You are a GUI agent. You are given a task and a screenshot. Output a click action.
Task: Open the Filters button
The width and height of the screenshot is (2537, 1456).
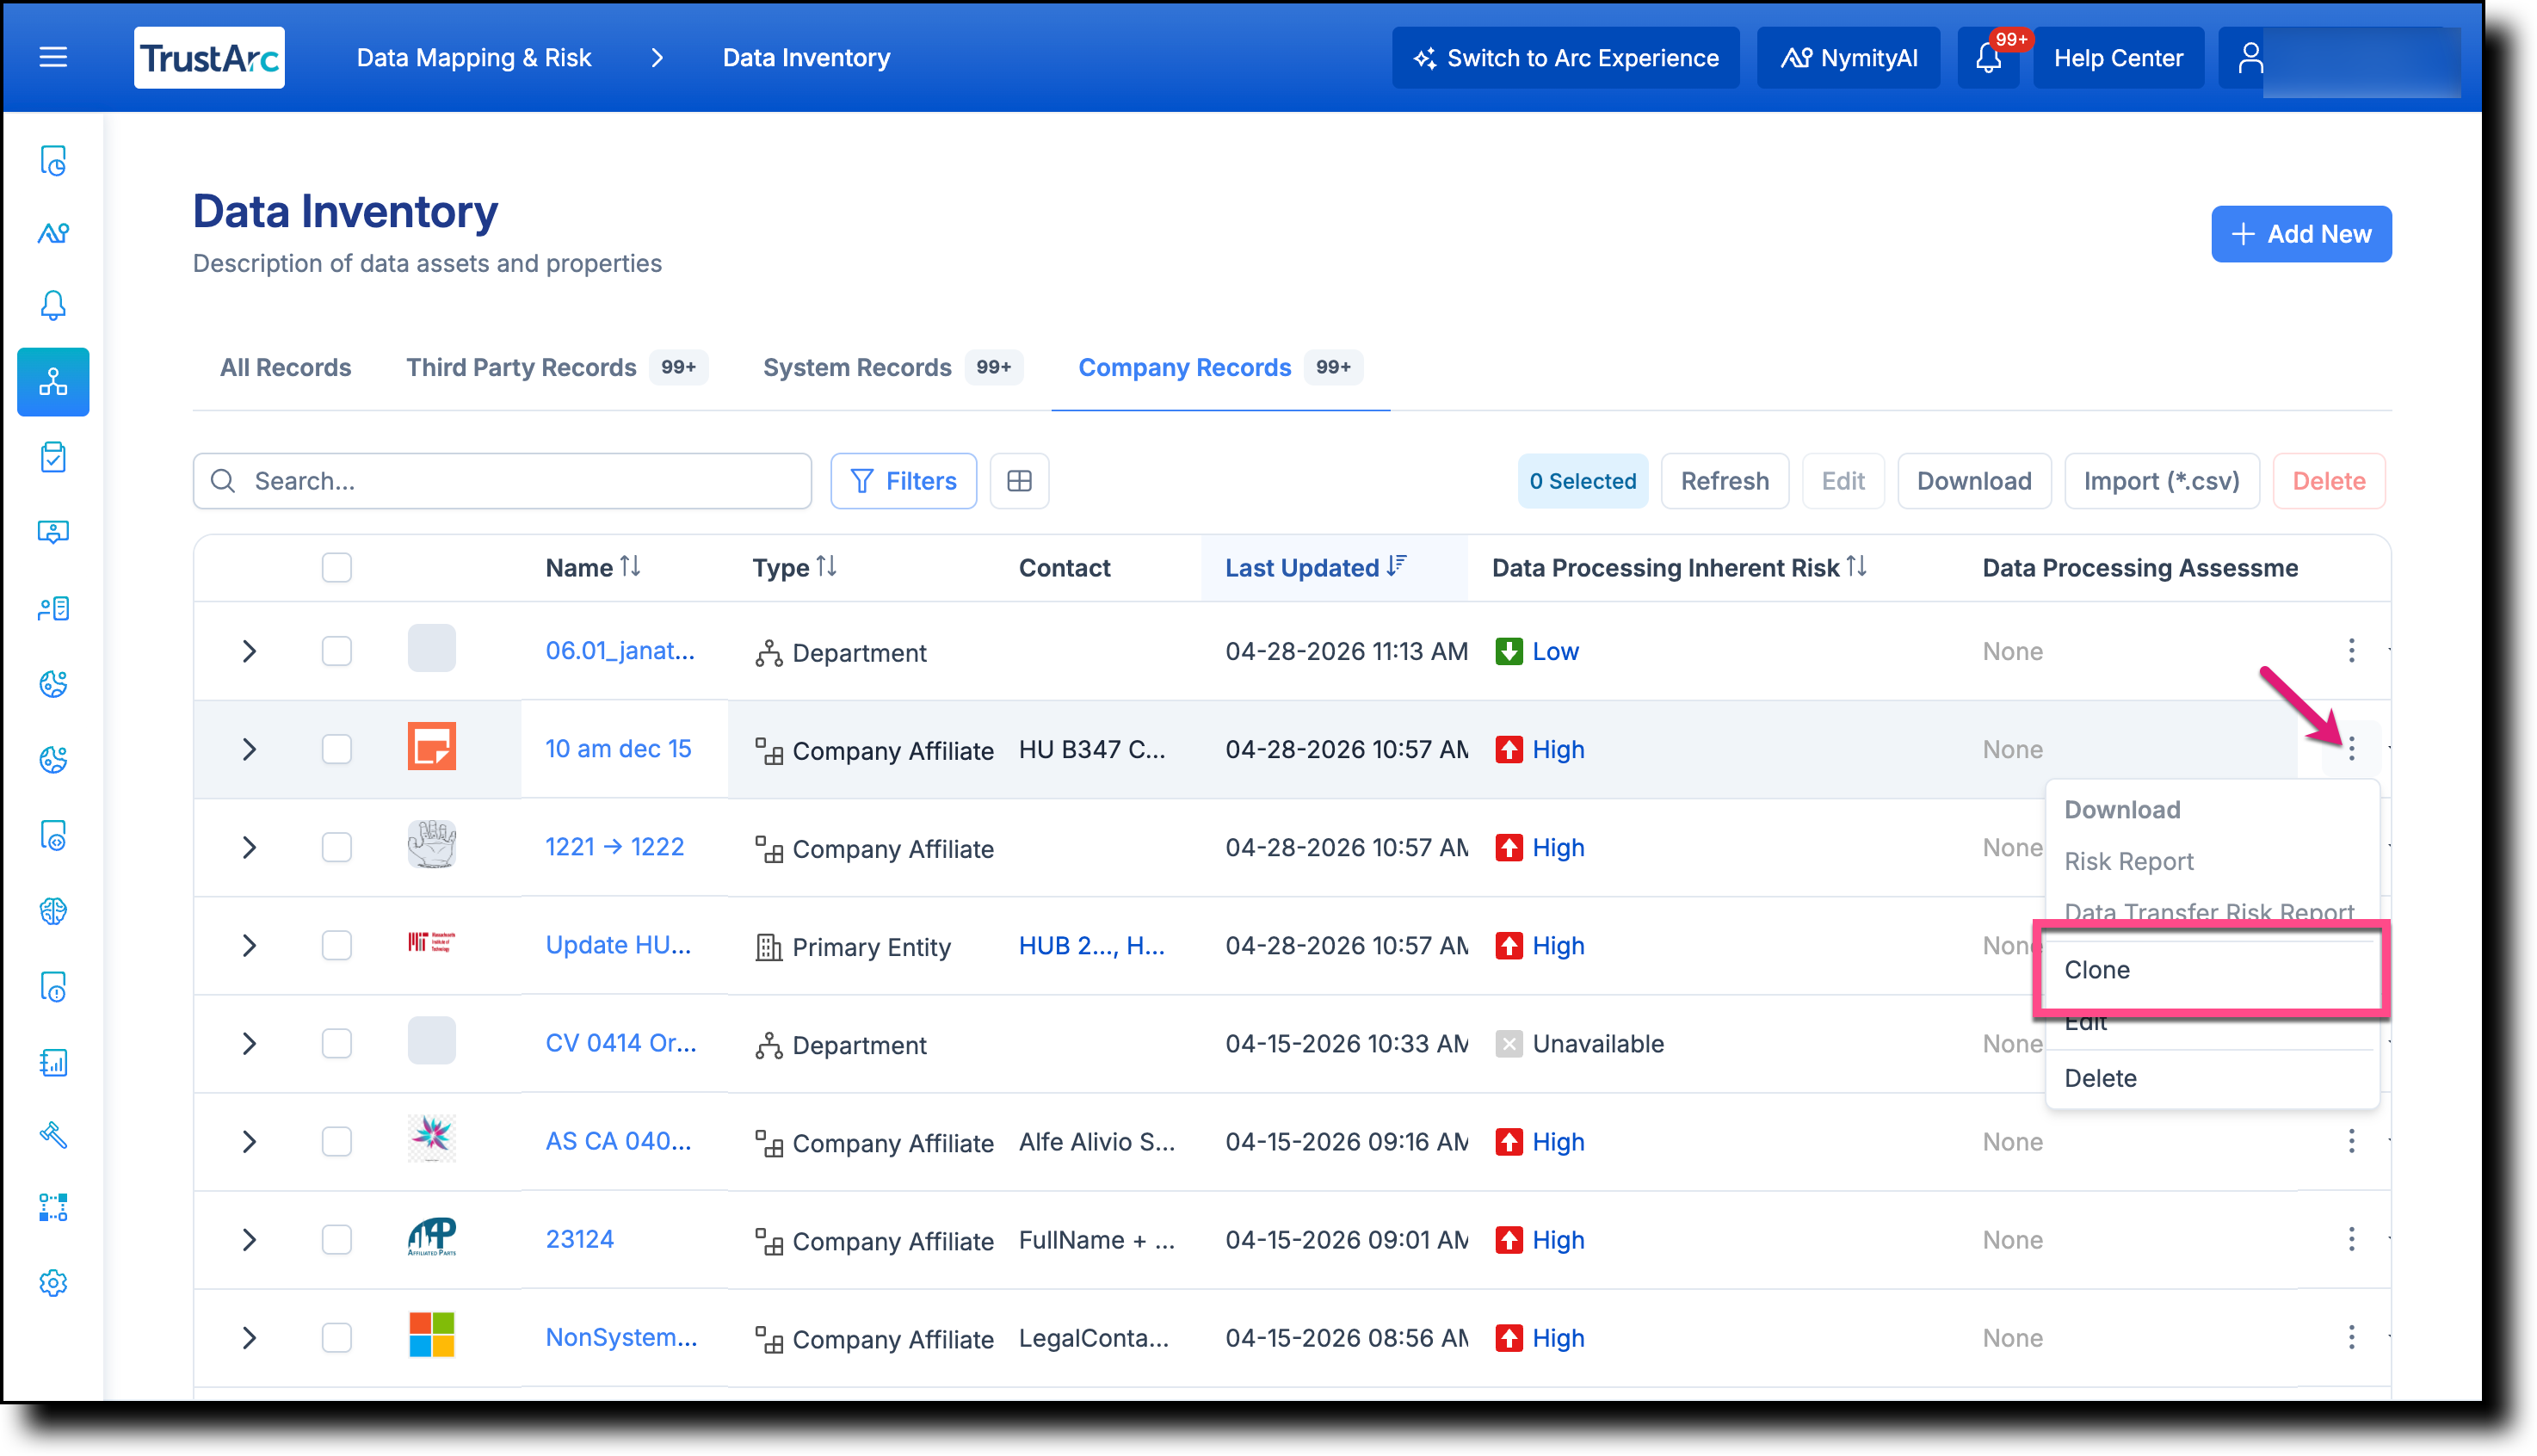click(x=903, y=481)
